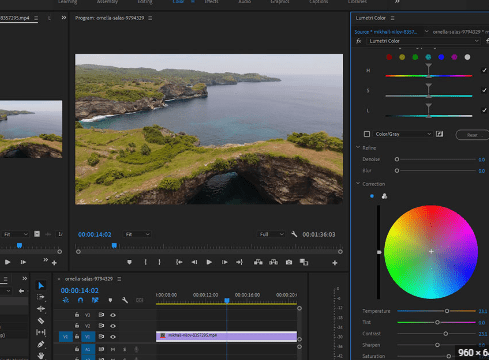The image size is (489, 360).
Task: Select the Pen tool in toolbar
Action: pos(41,344)
